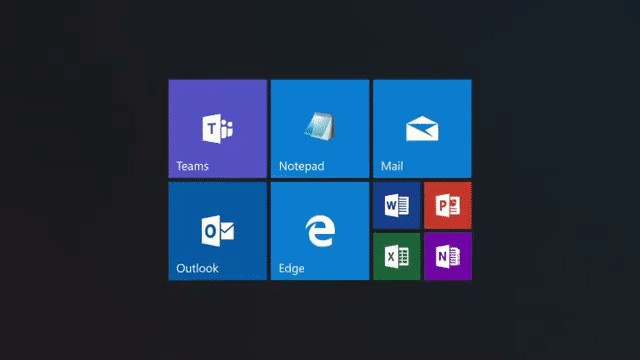Launch PowerPoint from the red tile
Screen dimensions: 640x360
point(448,205)
